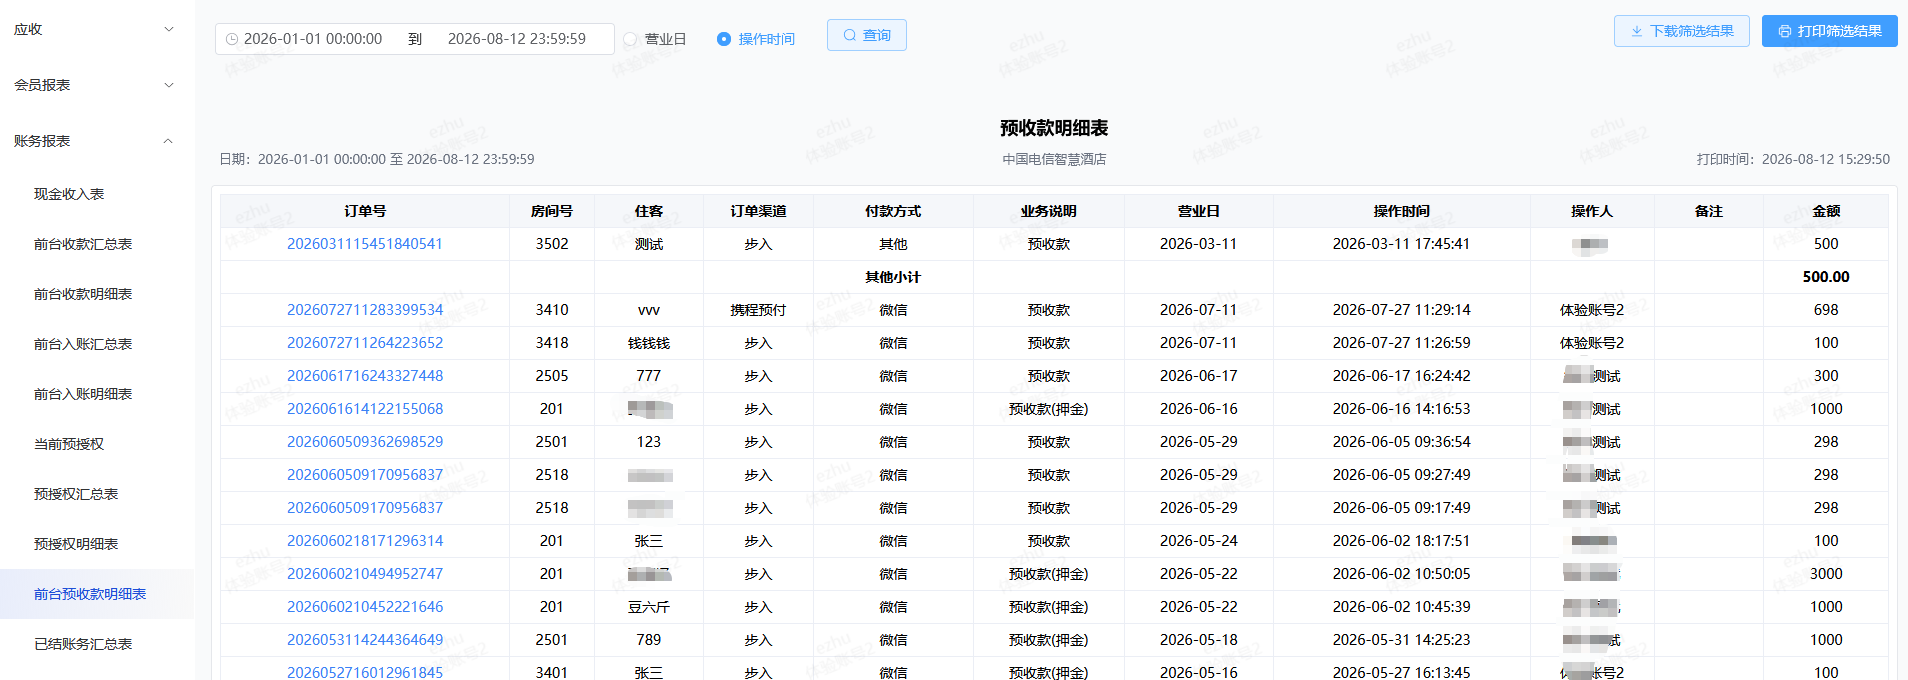The height and width of the screenshot is (680, 1908).
Task: Click the 房间号 column header
Action: point(552,211)
